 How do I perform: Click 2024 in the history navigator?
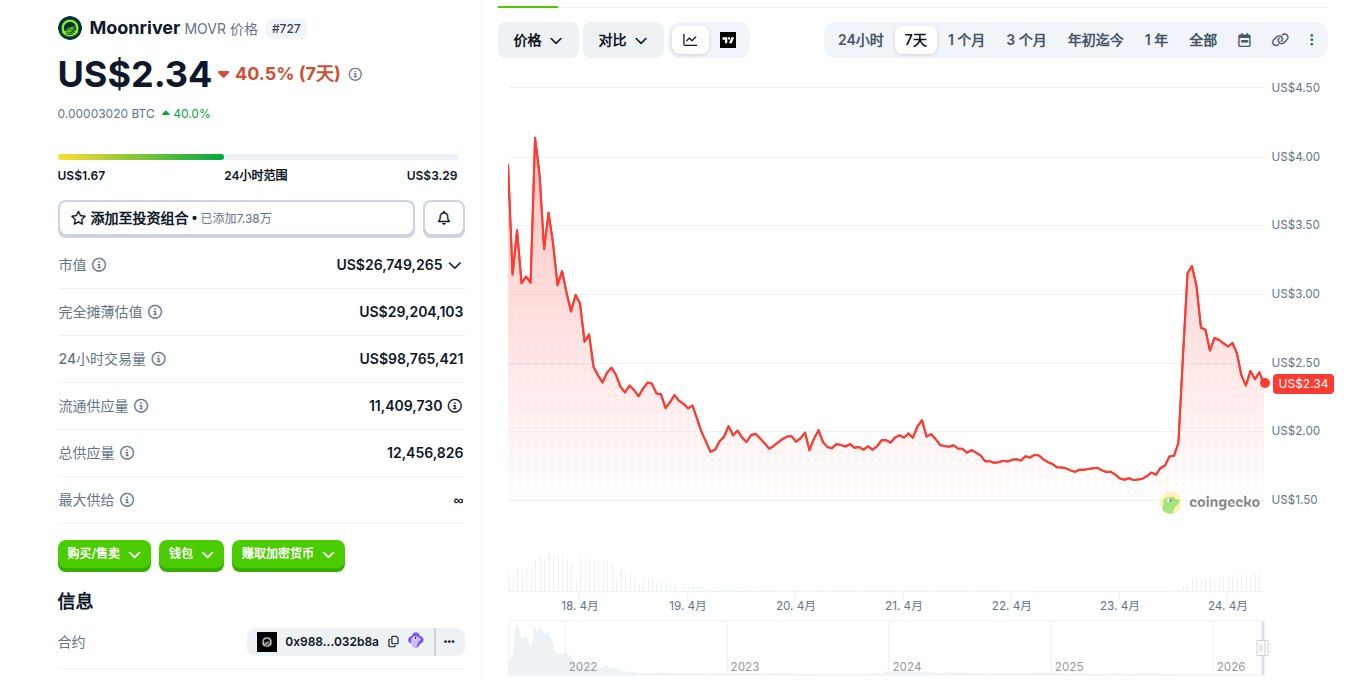pos(907,666)
